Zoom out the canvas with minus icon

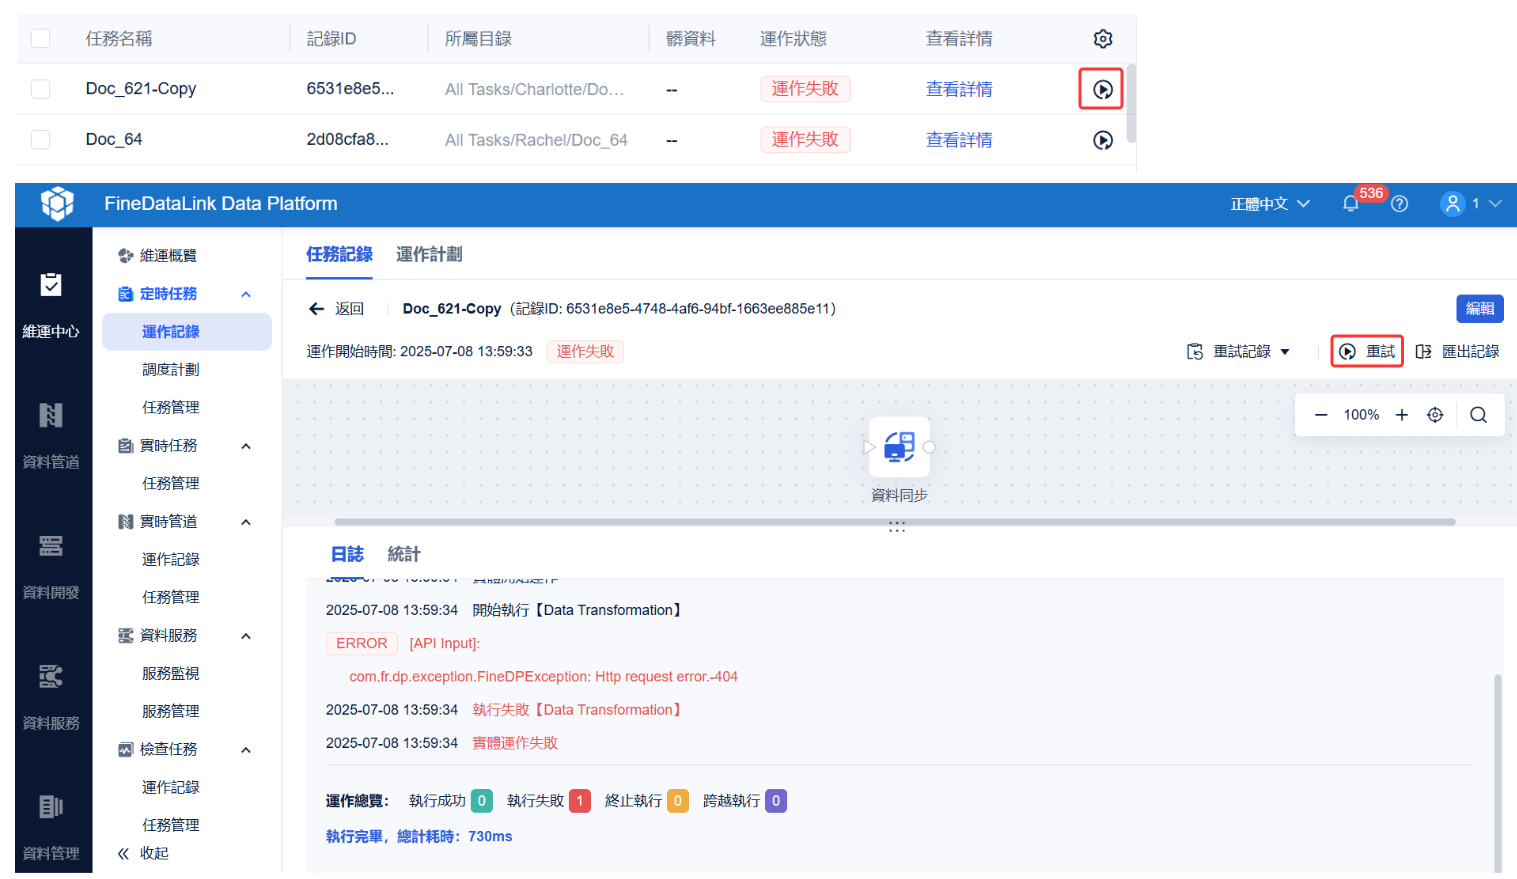click(1321, 415)
